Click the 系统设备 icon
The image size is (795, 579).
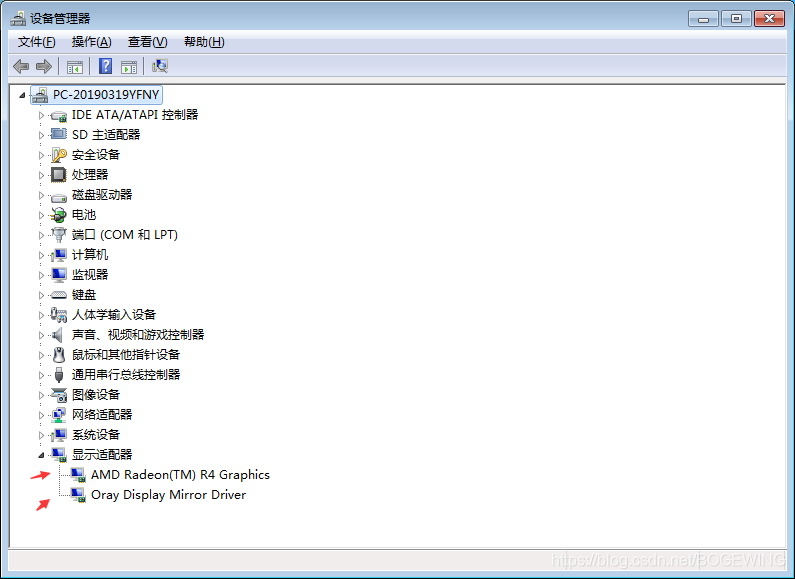click(x=59, y=435)
